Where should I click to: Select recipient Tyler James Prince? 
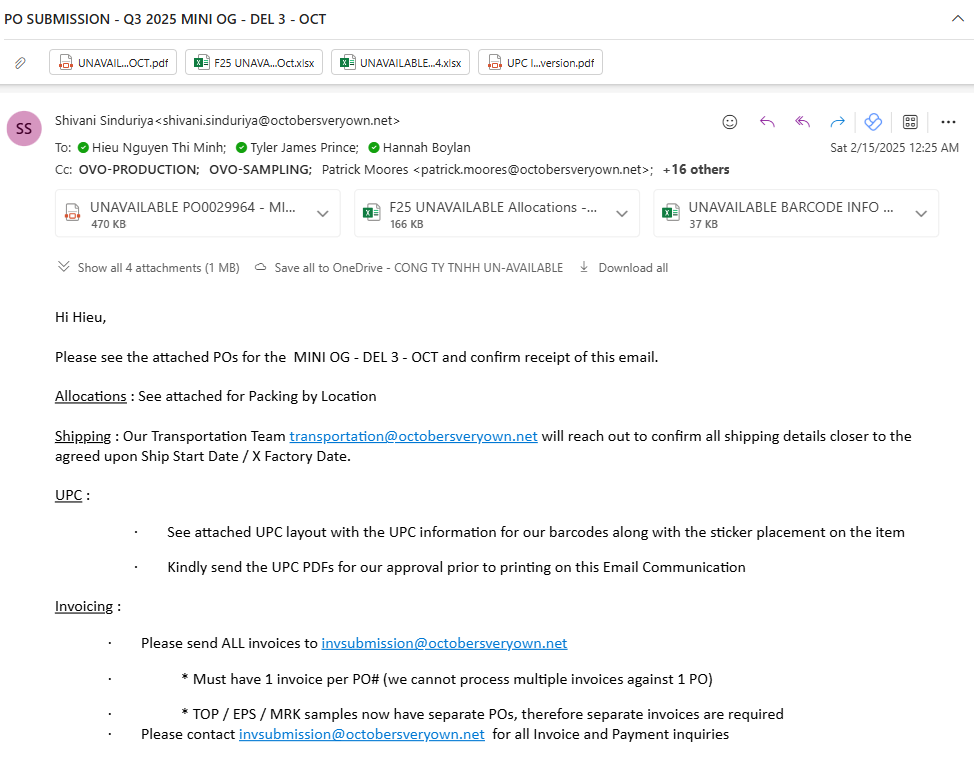coord(304,148)
